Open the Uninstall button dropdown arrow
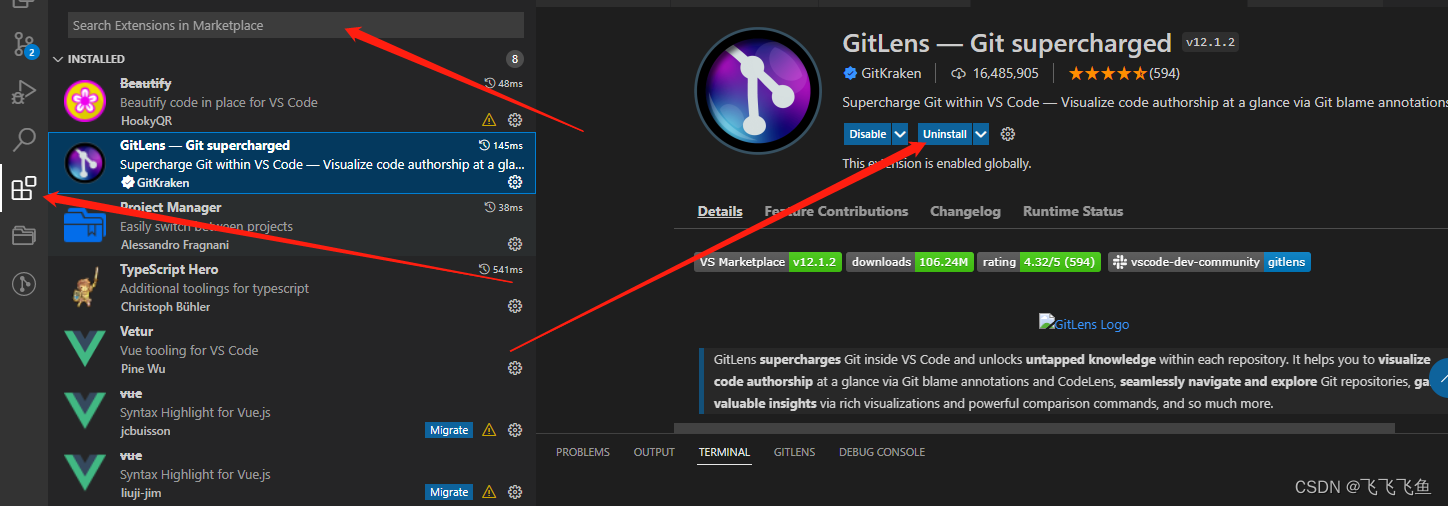The height and width of the screenshot is (506, 1448). click(x=981, y=134)
